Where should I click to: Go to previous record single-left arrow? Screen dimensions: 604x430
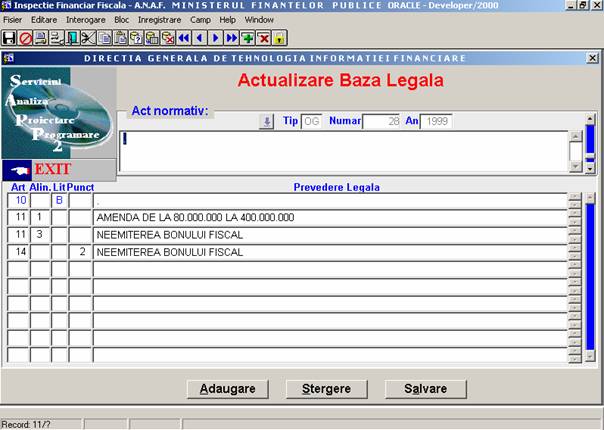pos(199,38)
